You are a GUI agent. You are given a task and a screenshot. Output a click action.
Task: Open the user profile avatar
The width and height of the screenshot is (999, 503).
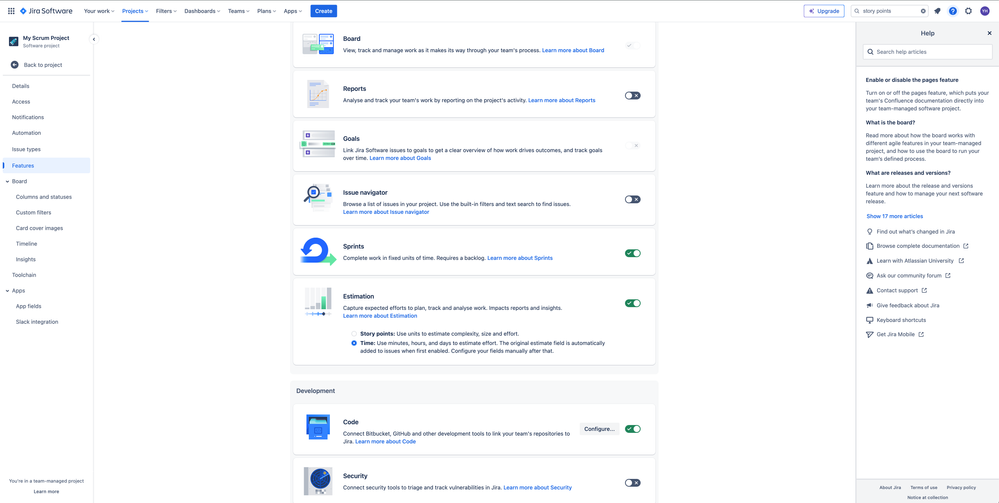pyautogui.click(x=985, y=11)
